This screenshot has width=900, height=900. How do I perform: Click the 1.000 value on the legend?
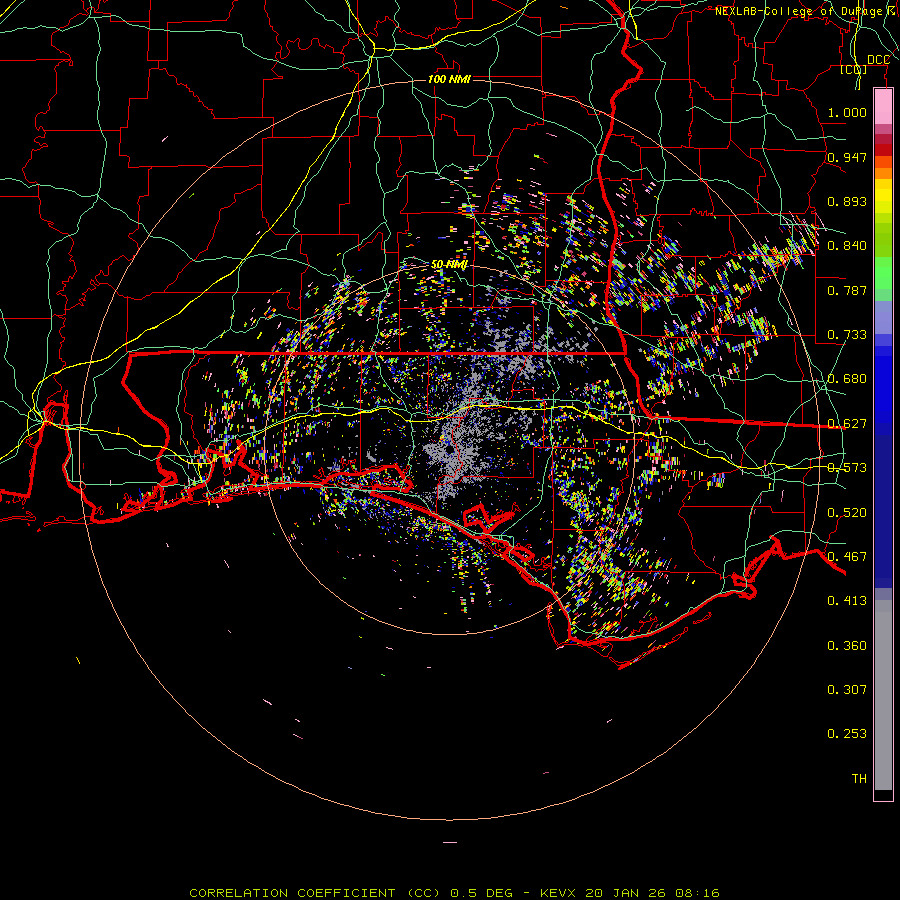click(846, 113)
